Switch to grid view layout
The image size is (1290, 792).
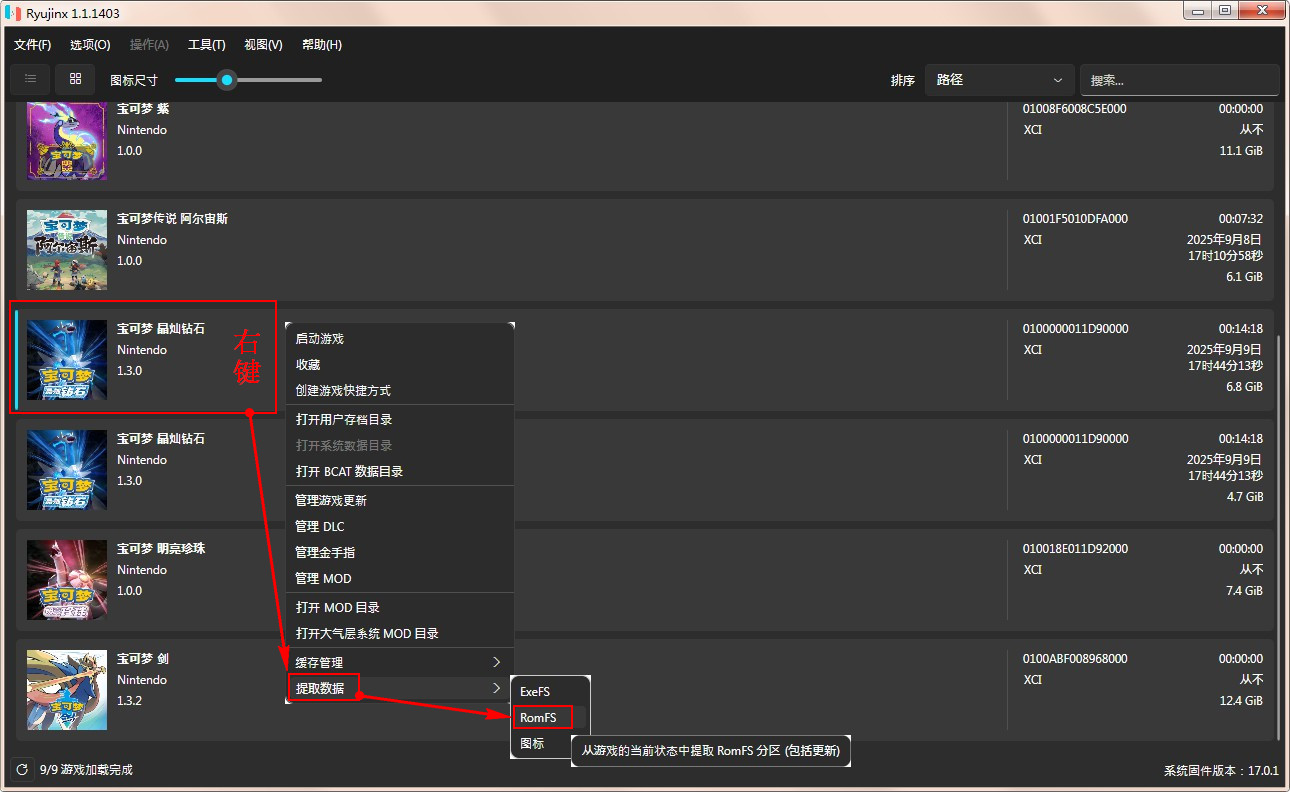[x=75, y=79]
